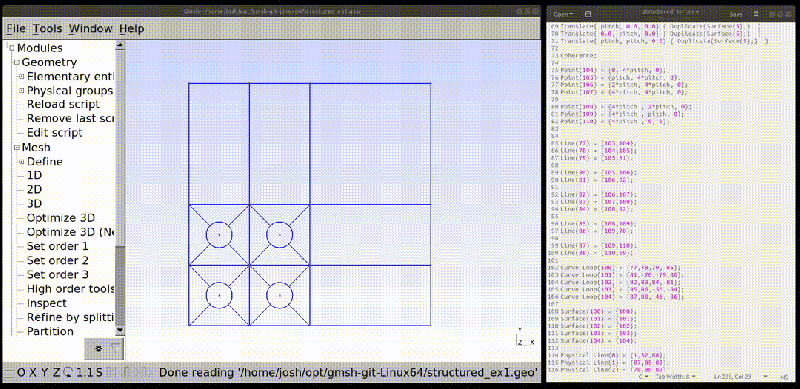Open the Tools menu in Gmsh
The width and height of the screenshot is (800, 389).
[47, 29]
